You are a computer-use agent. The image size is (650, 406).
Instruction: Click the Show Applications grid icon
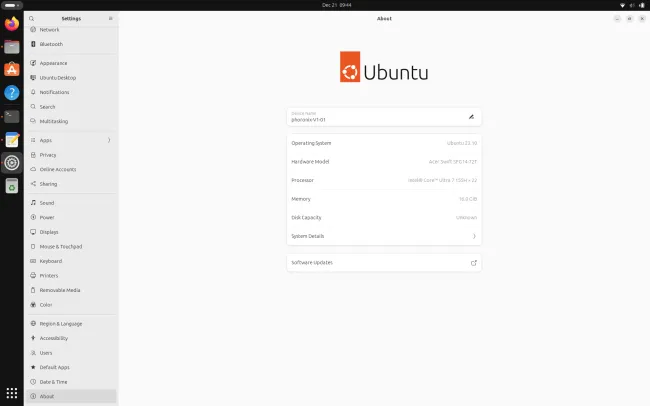pyautogui.click(x=12, y=394)
